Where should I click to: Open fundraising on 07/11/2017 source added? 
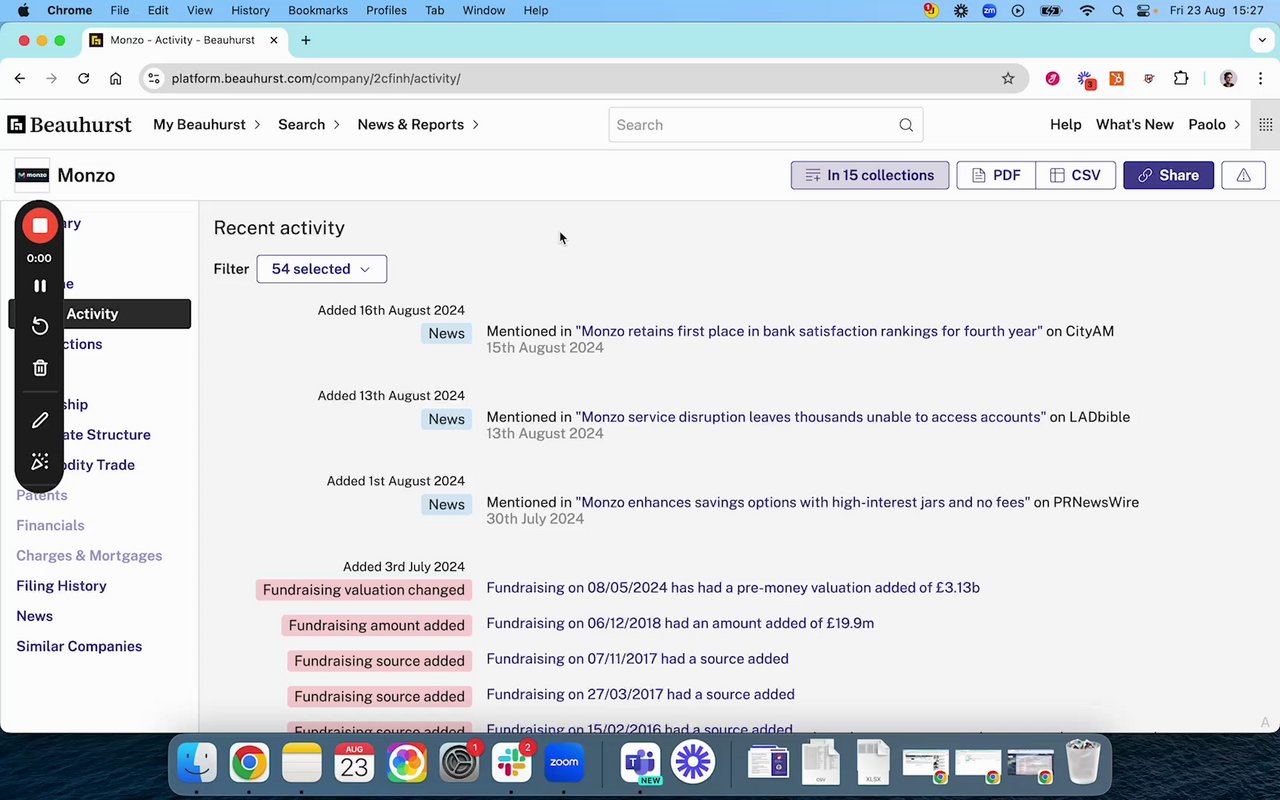637,659
